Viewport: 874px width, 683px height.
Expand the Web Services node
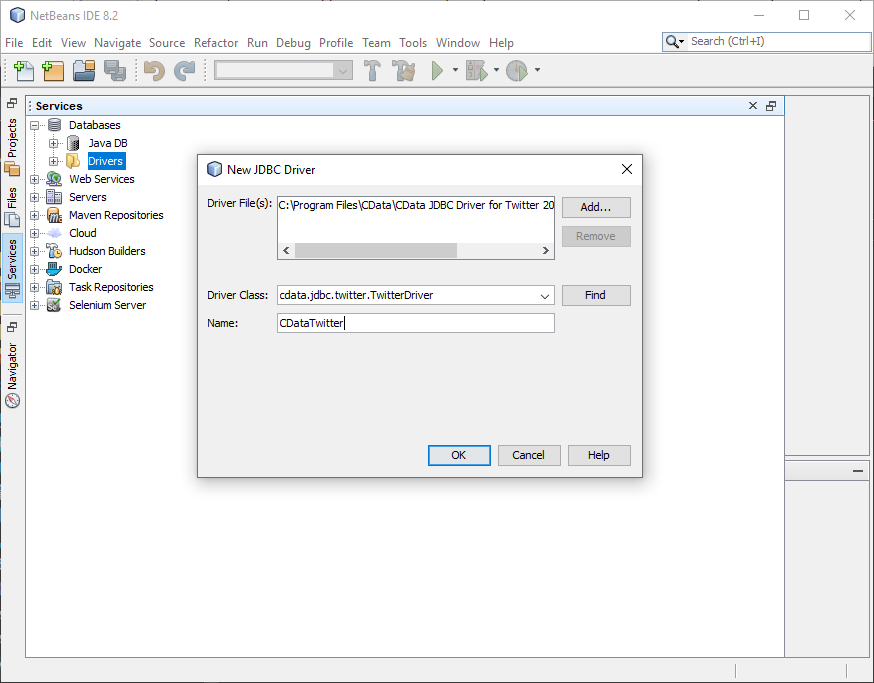[x=35, y=179]
